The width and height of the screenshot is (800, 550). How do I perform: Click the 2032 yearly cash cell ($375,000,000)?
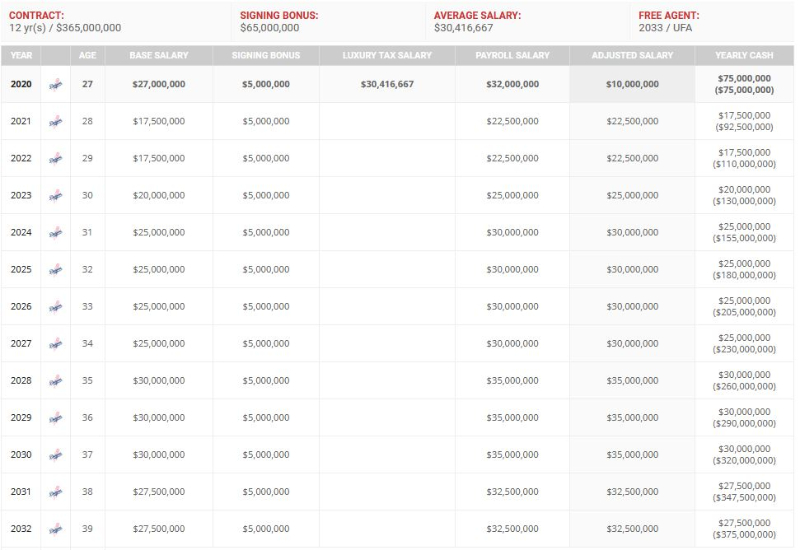pyautogui.click(x=744, y=529)
